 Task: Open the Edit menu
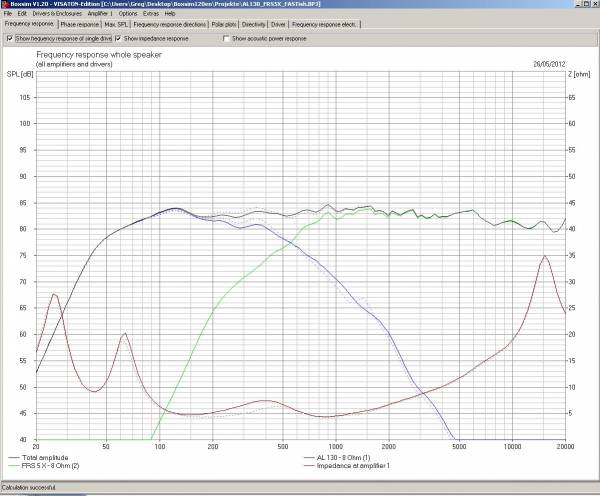coord(22,13)
